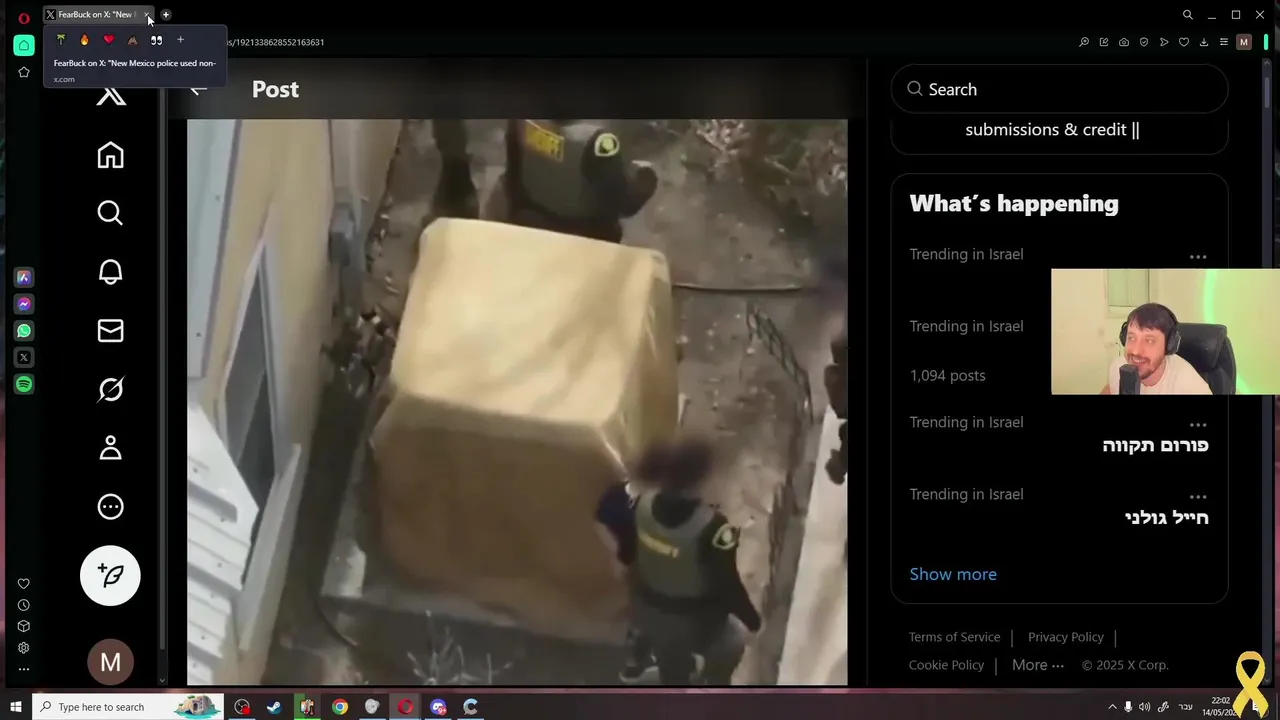
Task: Open the Terms of Service link
Action: coord(954,637)
